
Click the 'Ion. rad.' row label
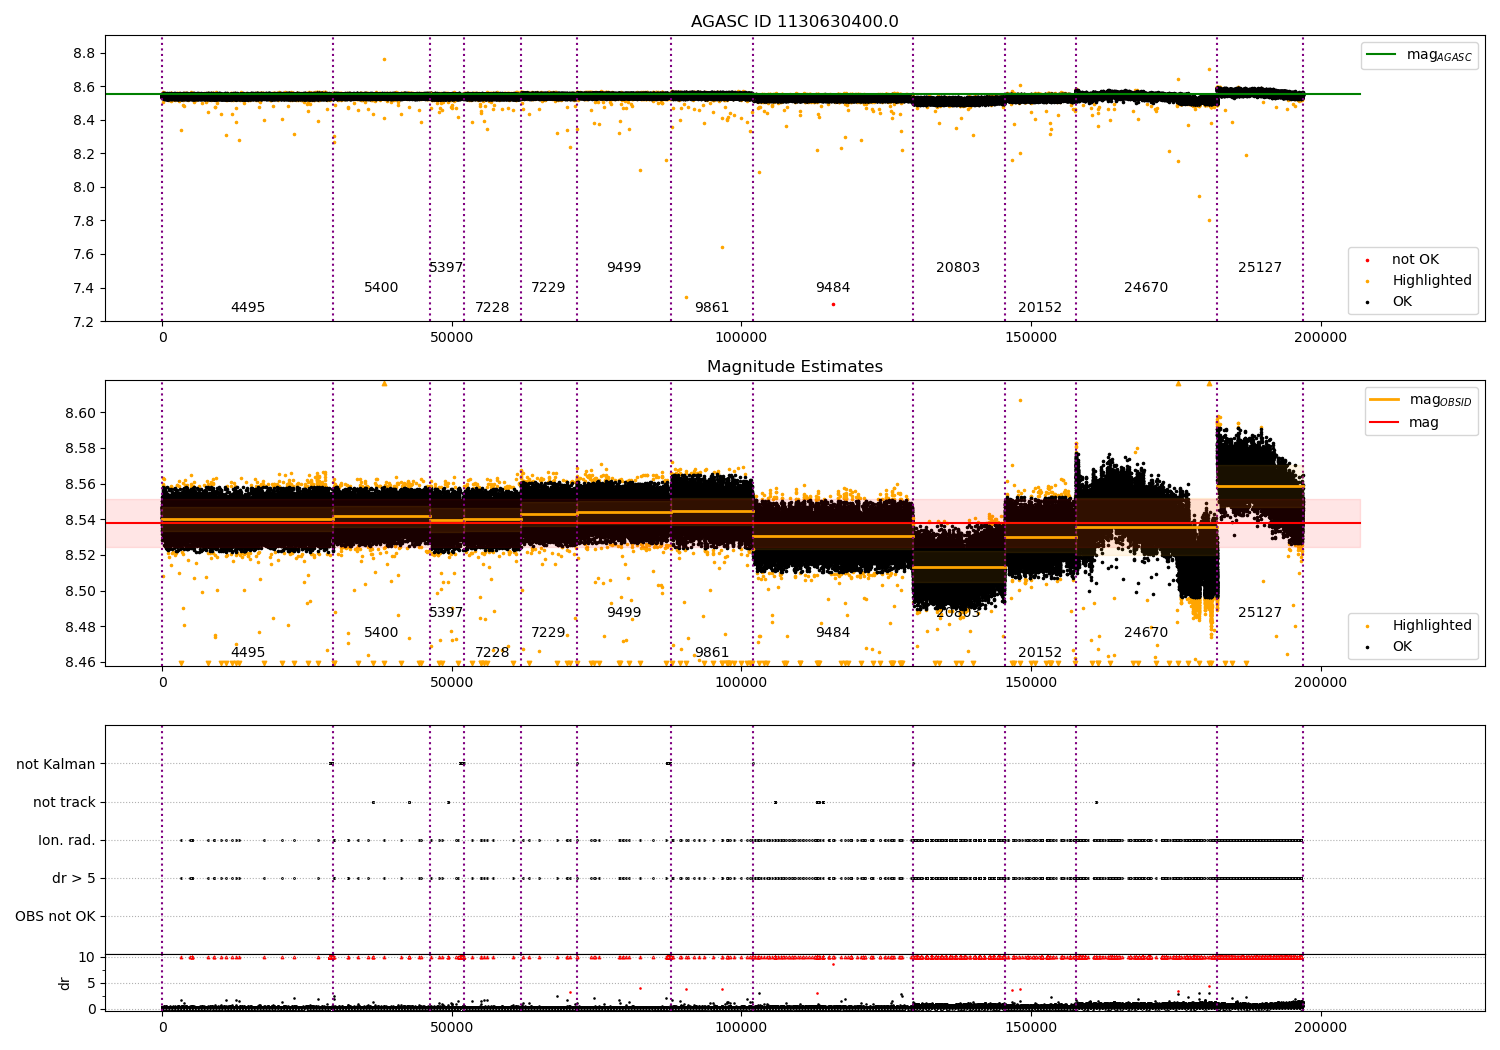tap(67, 841)
